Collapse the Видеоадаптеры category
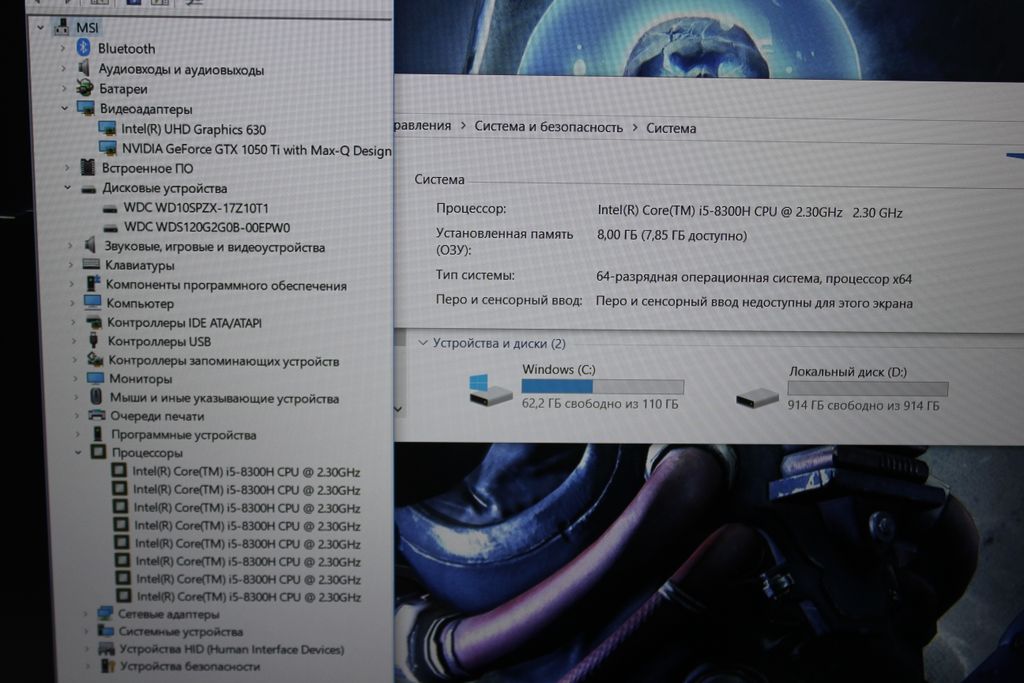 coord(65,109)
